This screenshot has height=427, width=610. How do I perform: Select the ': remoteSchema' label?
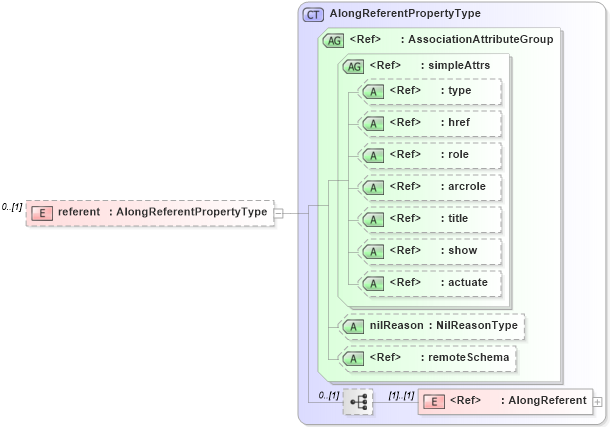[465, 357]
